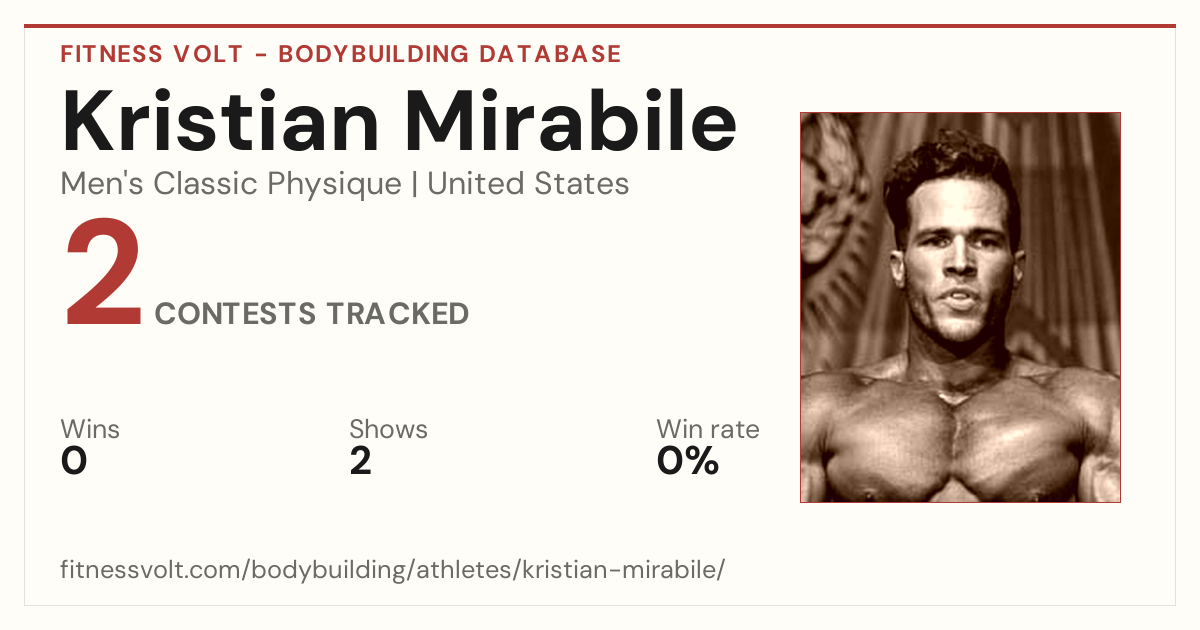Click the Wins value 0
The image size is (1200, 630).
[x=74, y=461]
